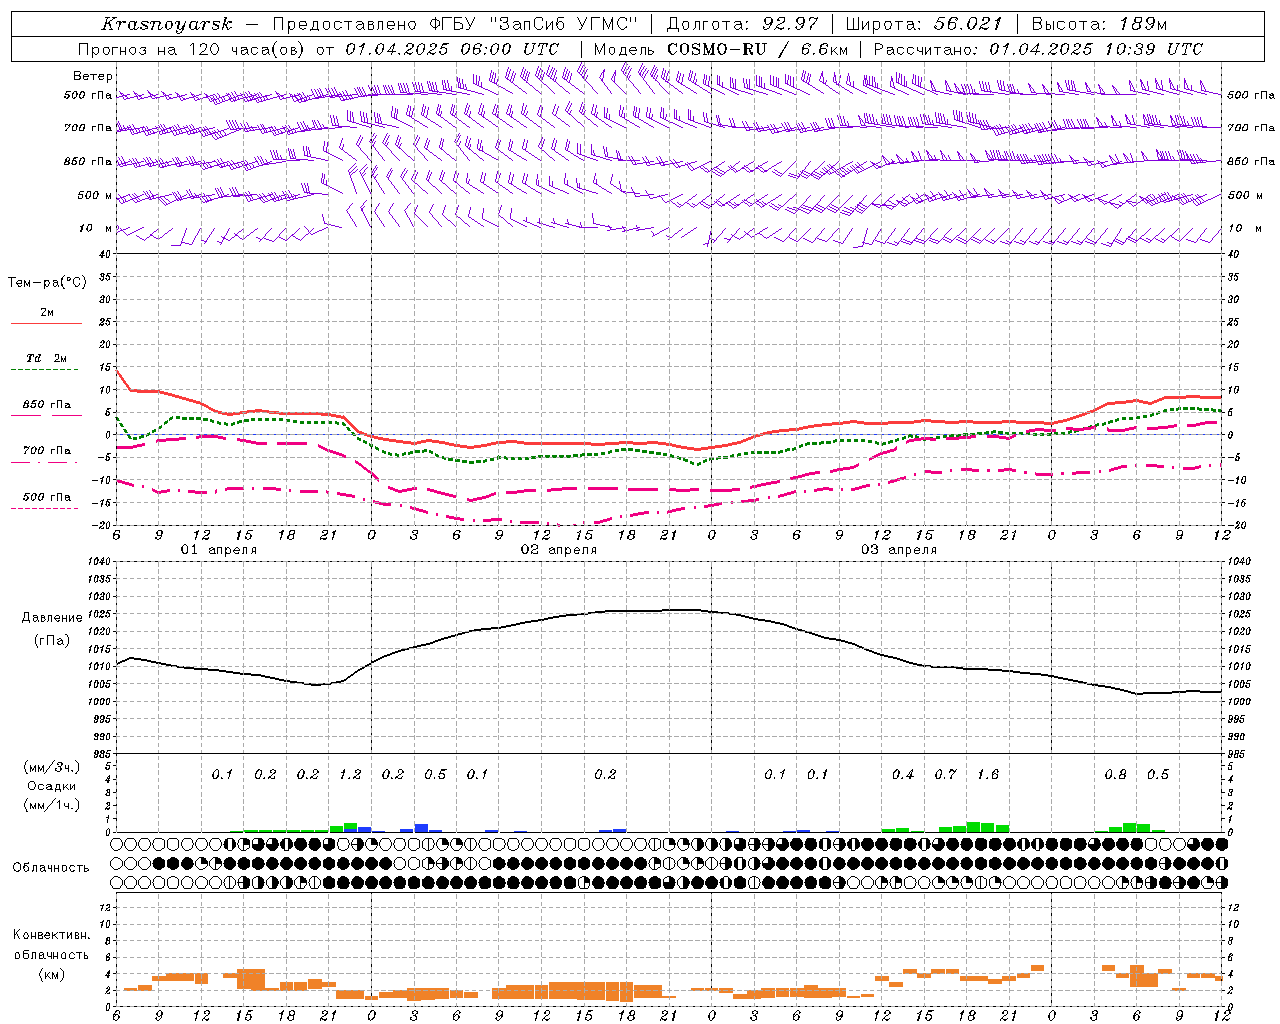Click the 'Тем-ра(°C)' temperature label
This screenshot has height=1024, width=1280.
47,283
